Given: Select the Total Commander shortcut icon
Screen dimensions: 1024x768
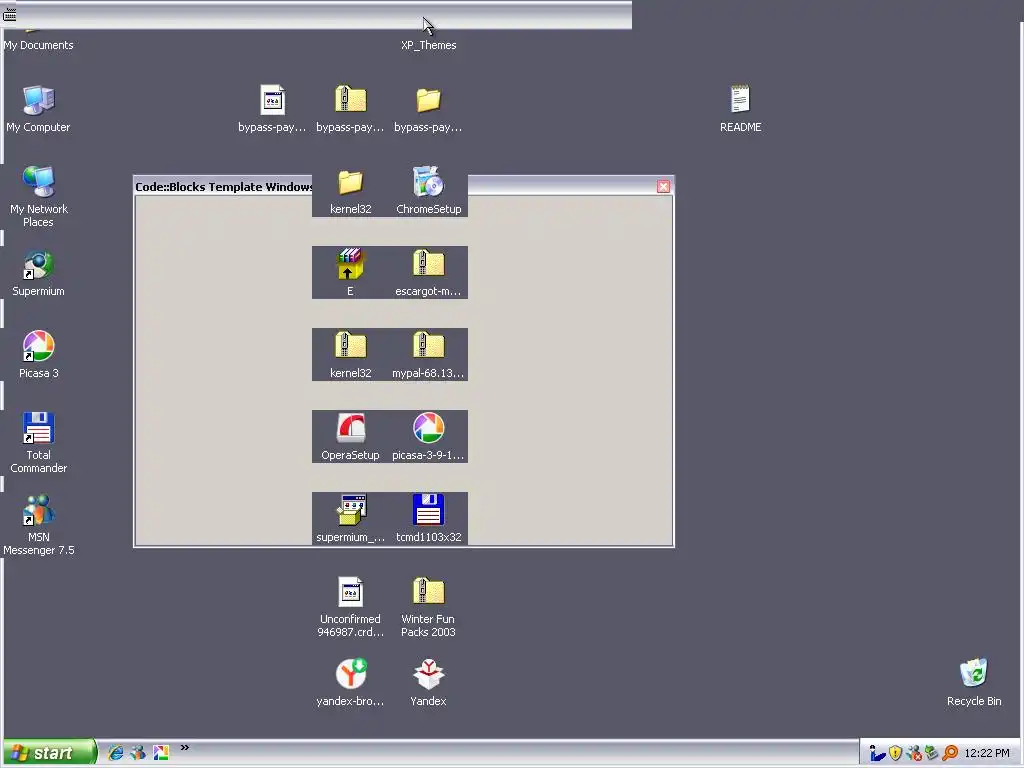Looking at the screenshot, I should tap(39, 428).
